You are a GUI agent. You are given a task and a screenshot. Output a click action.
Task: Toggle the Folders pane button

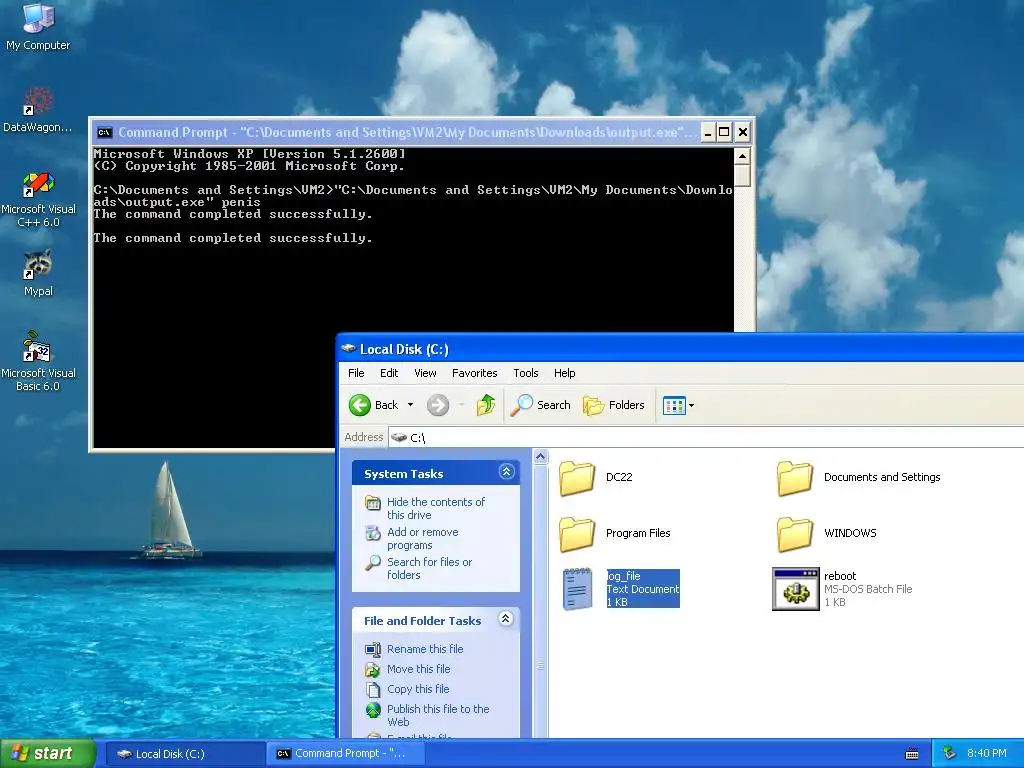[x=614, y=405]
